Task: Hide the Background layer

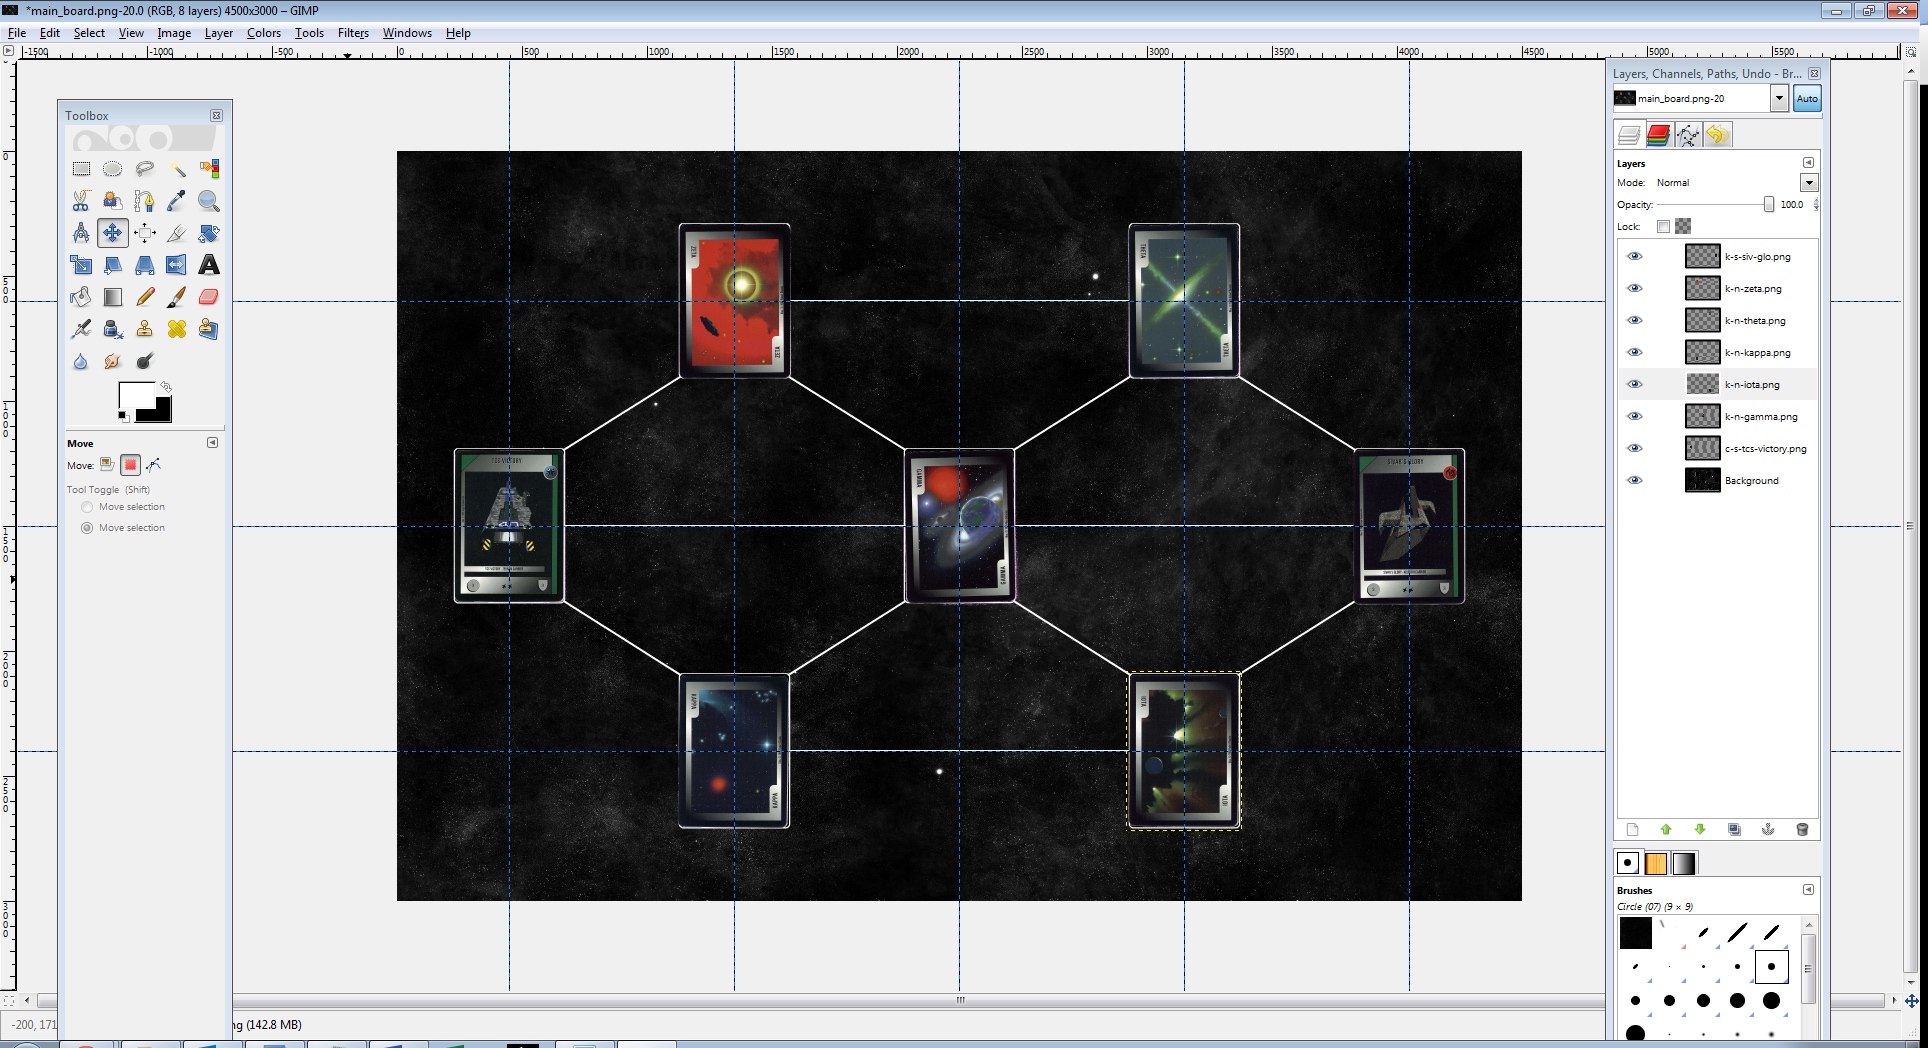Action: tap(1635, 480)
